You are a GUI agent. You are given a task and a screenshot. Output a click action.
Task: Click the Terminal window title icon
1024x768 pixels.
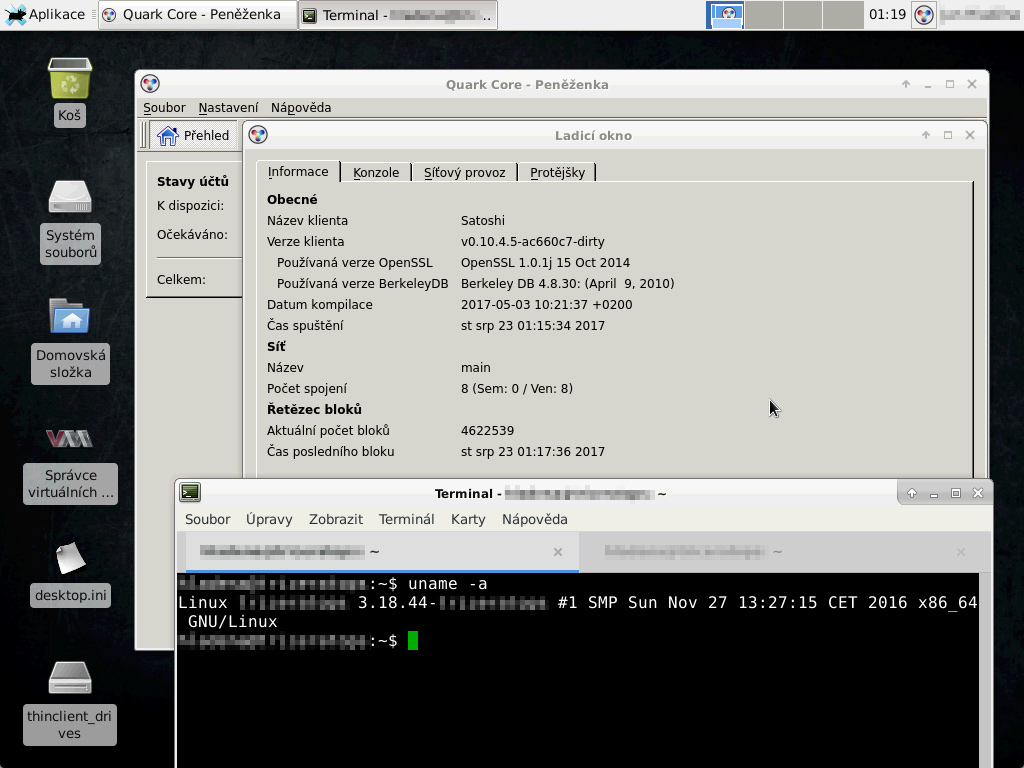(190, 492)
